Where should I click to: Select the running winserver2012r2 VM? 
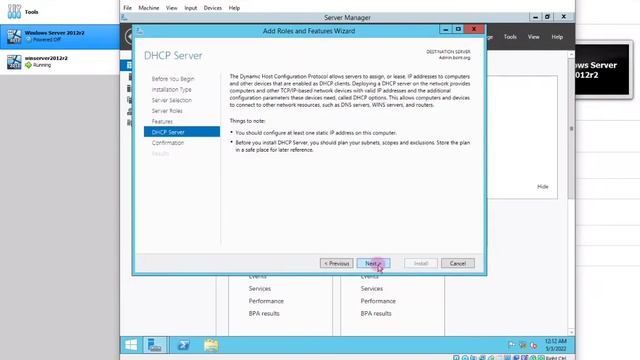(60, 62)
